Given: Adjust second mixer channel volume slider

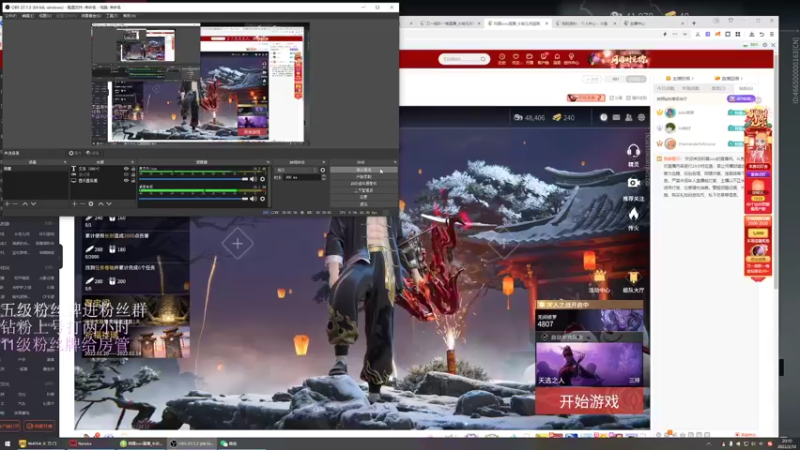Looking at the screenshot, I should pyautogui.click(x=194, y=198).
